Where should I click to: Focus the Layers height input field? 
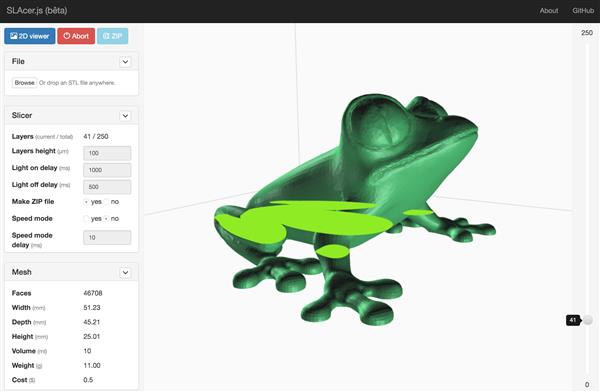[x=107, y=153]
